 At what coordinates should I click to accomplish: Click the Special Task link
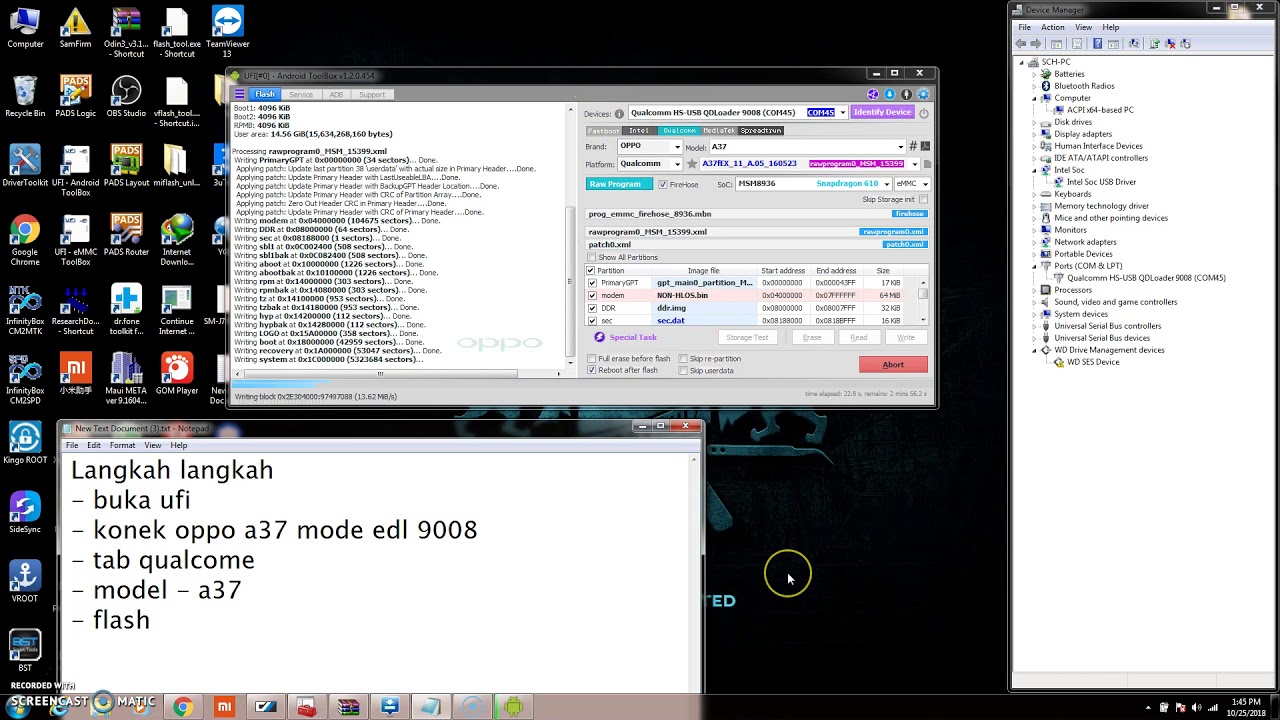coord(633,337)
